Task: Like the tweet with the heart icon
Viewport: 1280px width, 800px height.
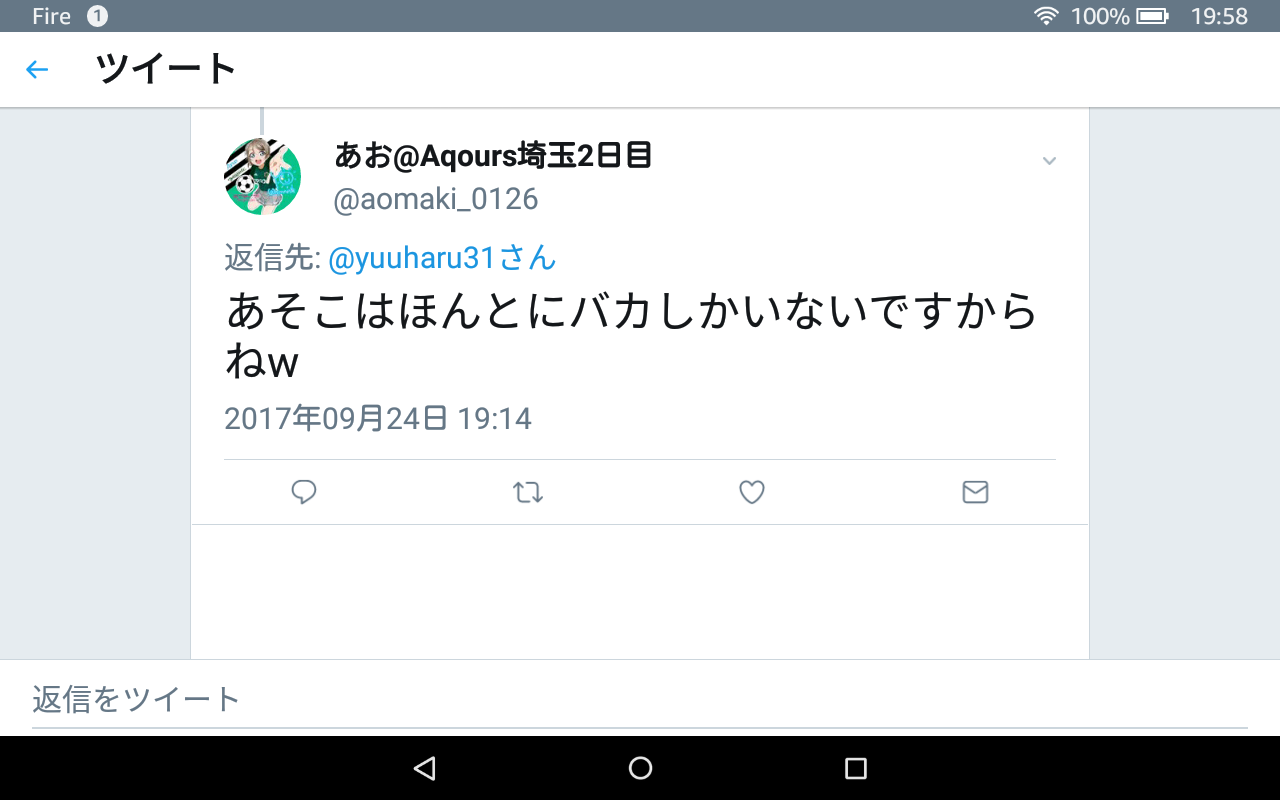Action: [x=752, y=492]
